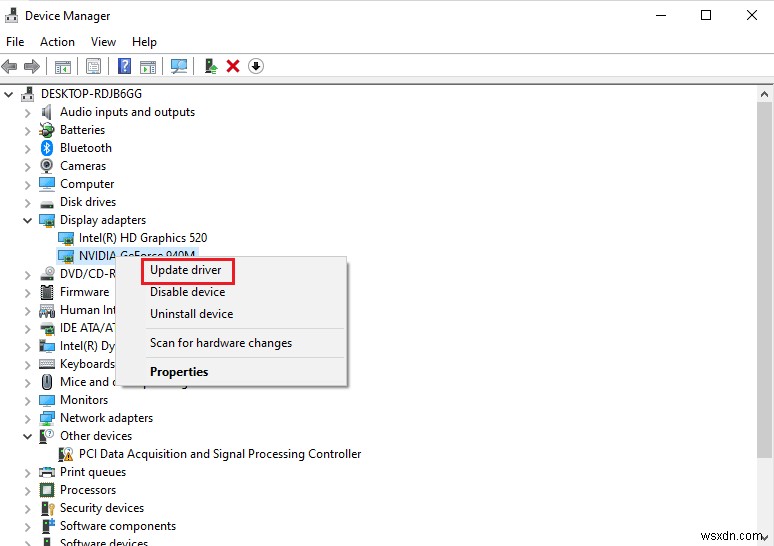Screen dimensions: 774x546
Task: Collapse the Other devices category
Action: click(x=28, y=436)
